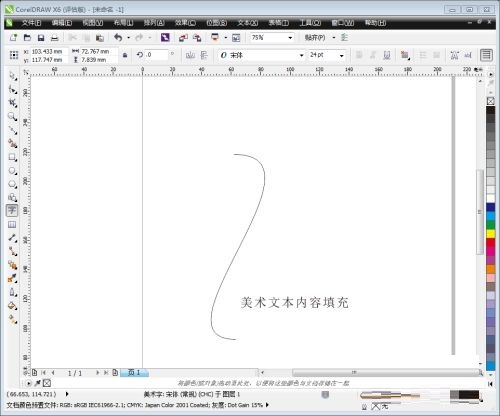The image size is (500, 416).
Task: Switch to the 页 1 page tab
Action: click(134, 372)
